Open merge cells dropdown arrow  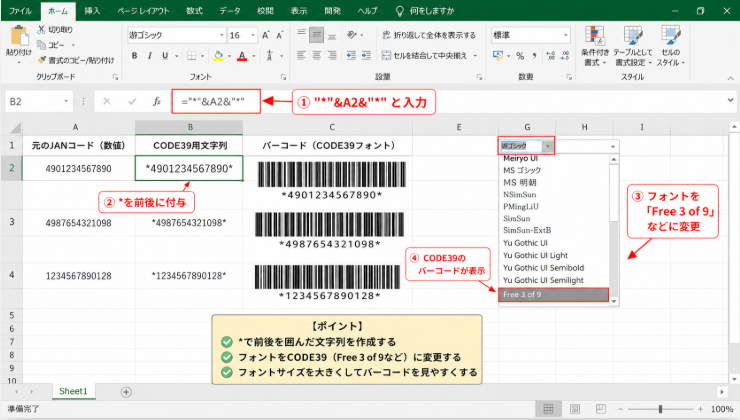pos(475,56)
